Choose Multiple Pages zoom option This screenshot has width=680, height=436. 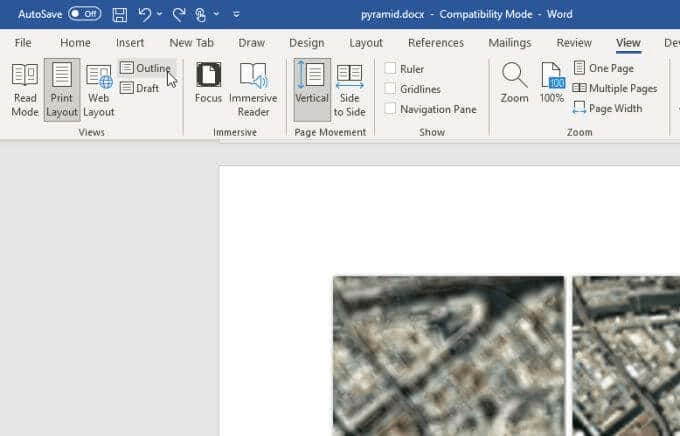click(x=614, y=88)
